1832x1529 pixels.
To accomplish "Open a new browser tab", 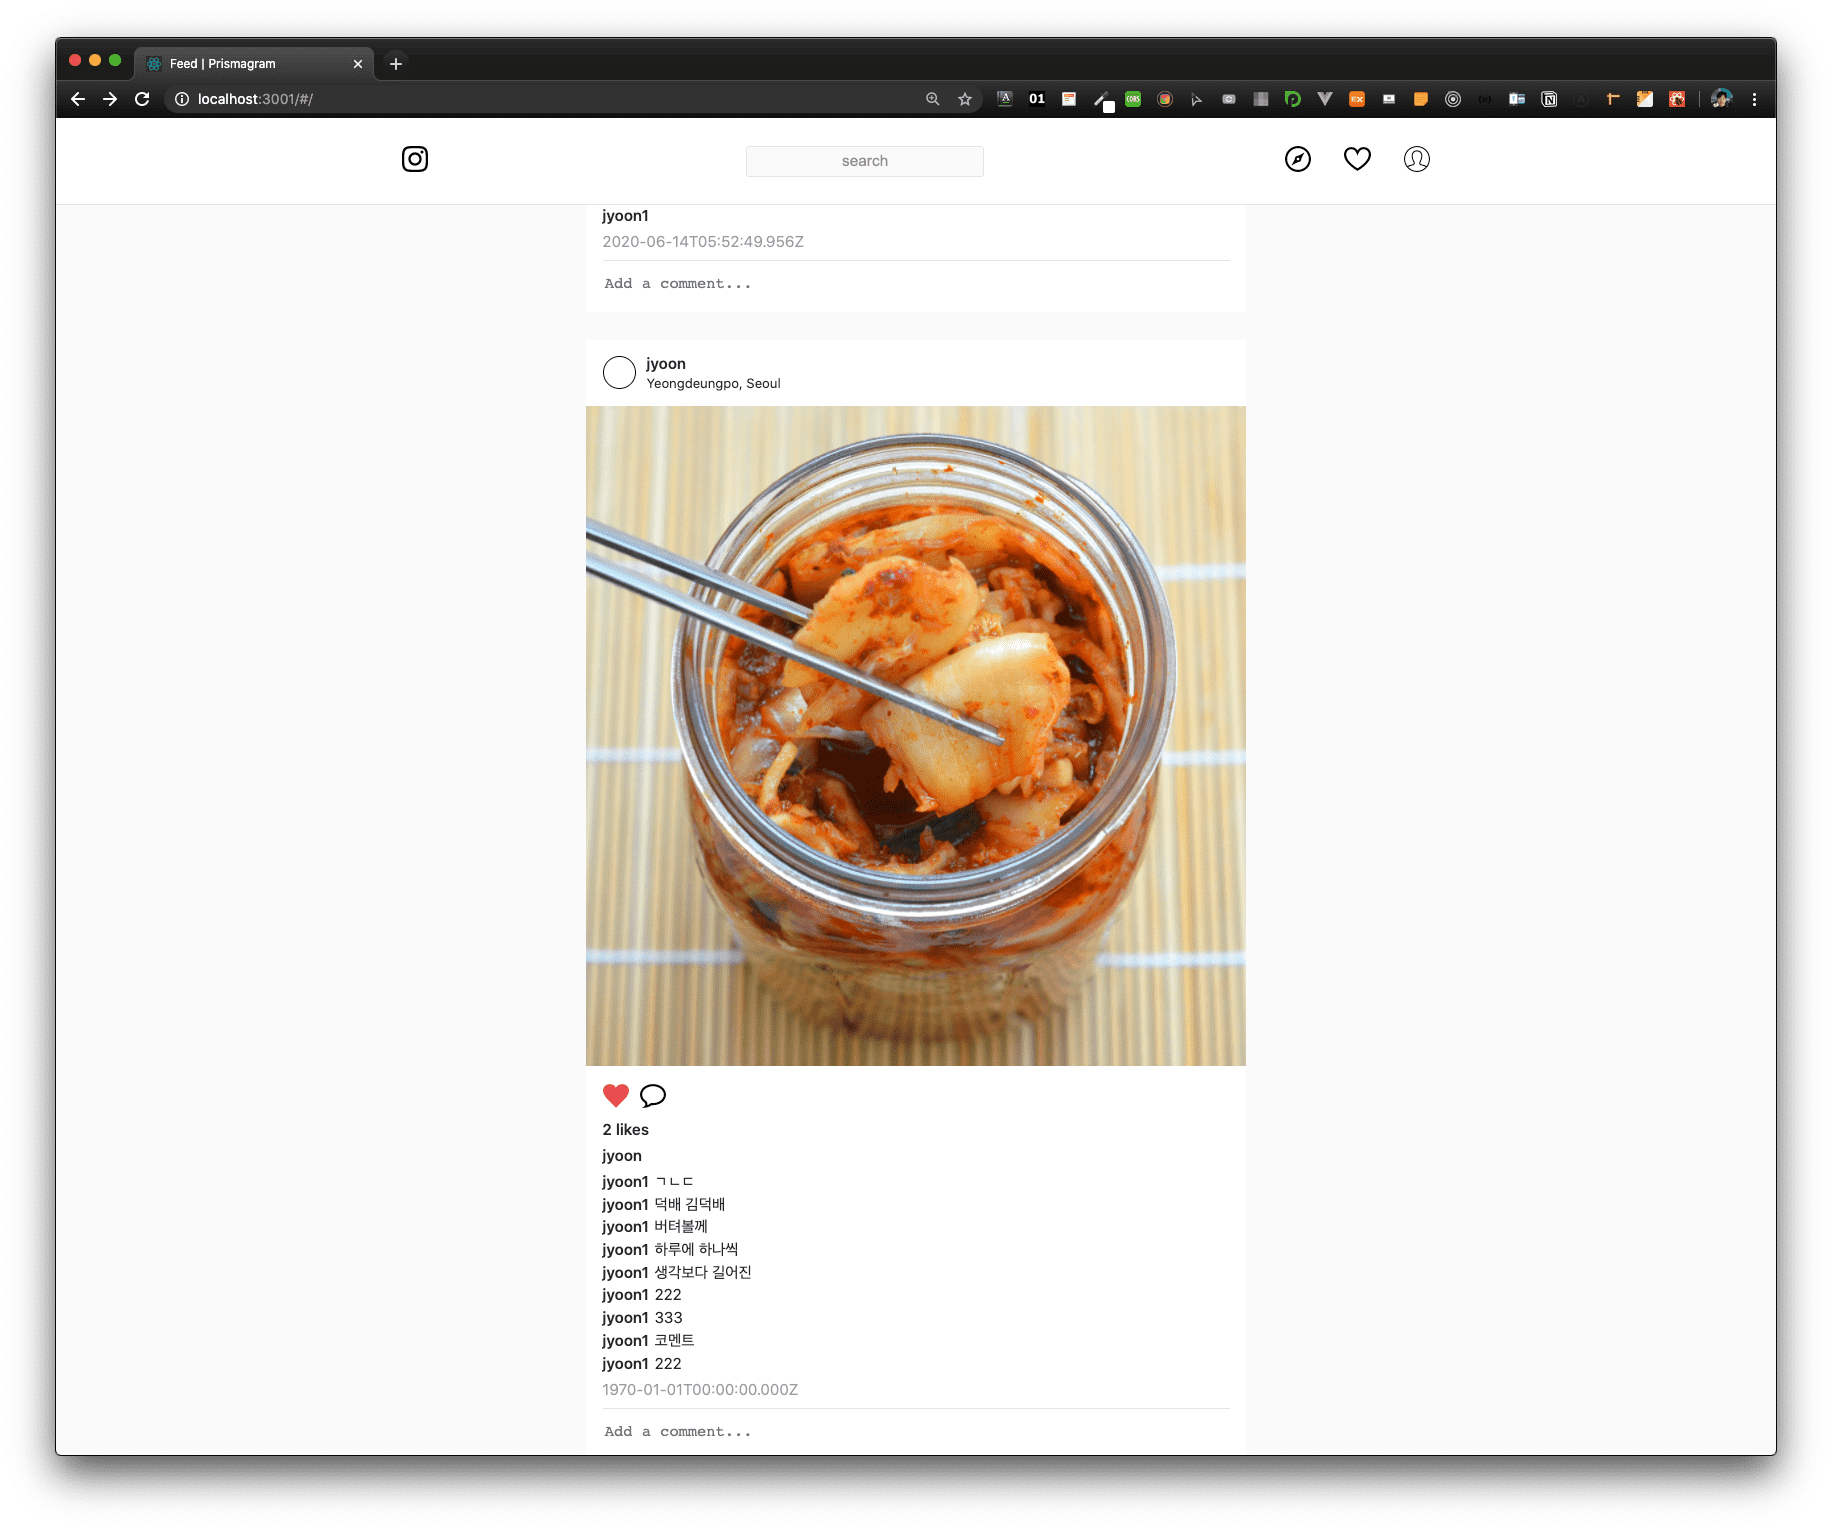I will 396,64.
